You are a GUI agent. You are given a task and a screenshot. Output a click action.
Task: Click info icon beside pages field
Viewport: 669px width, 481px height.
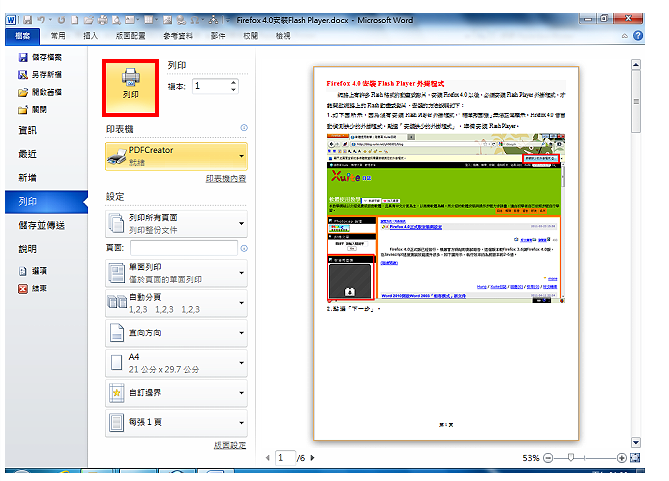pos(244,248)
